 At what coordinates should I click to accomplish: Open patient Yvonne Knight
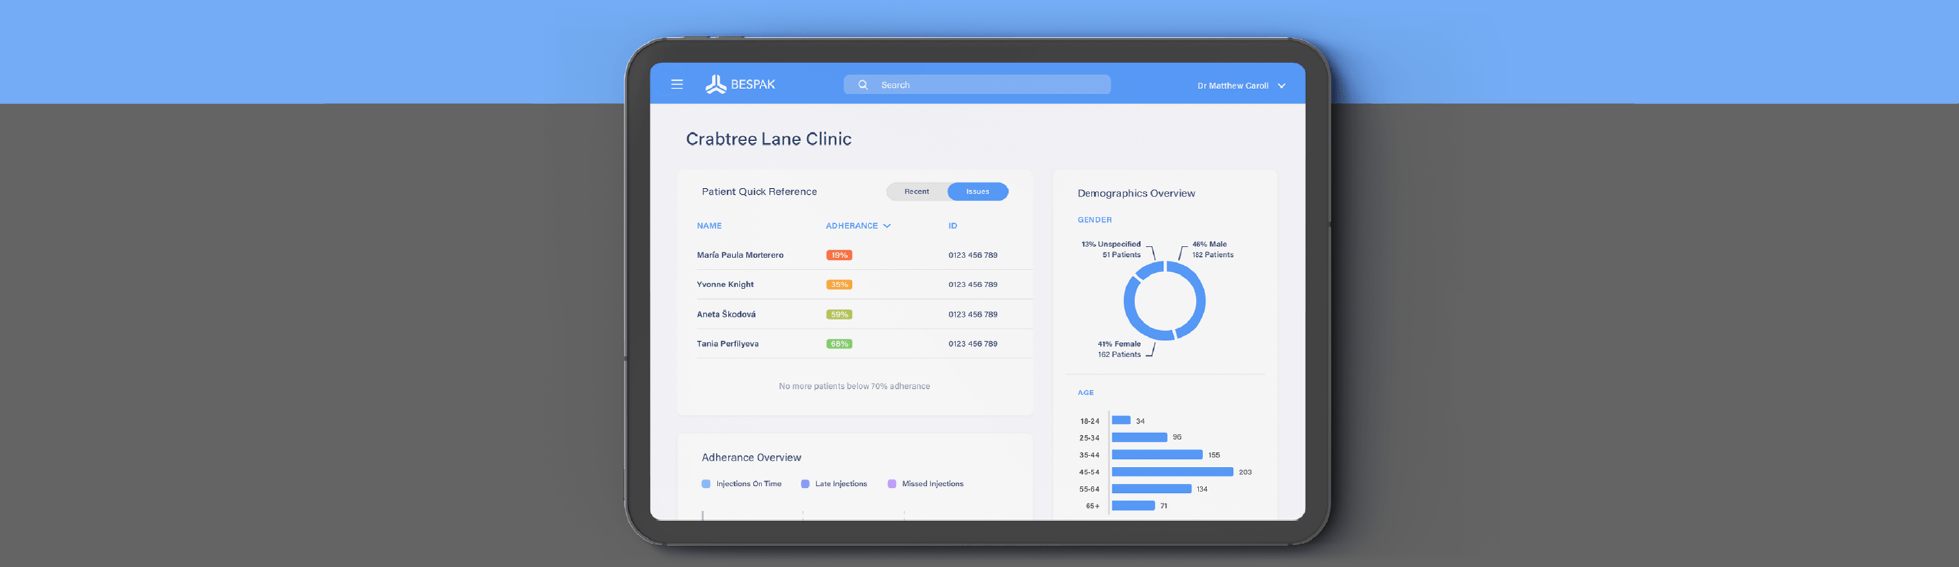725,285
